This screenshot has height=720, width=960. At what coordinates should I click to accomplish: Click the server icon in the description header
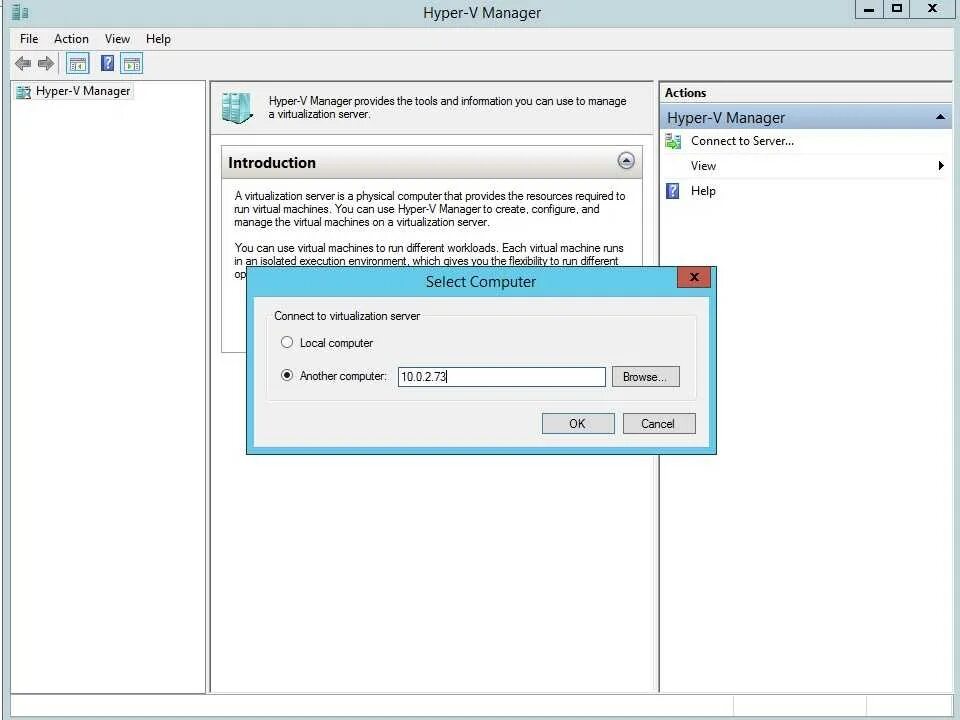[237, 108]
